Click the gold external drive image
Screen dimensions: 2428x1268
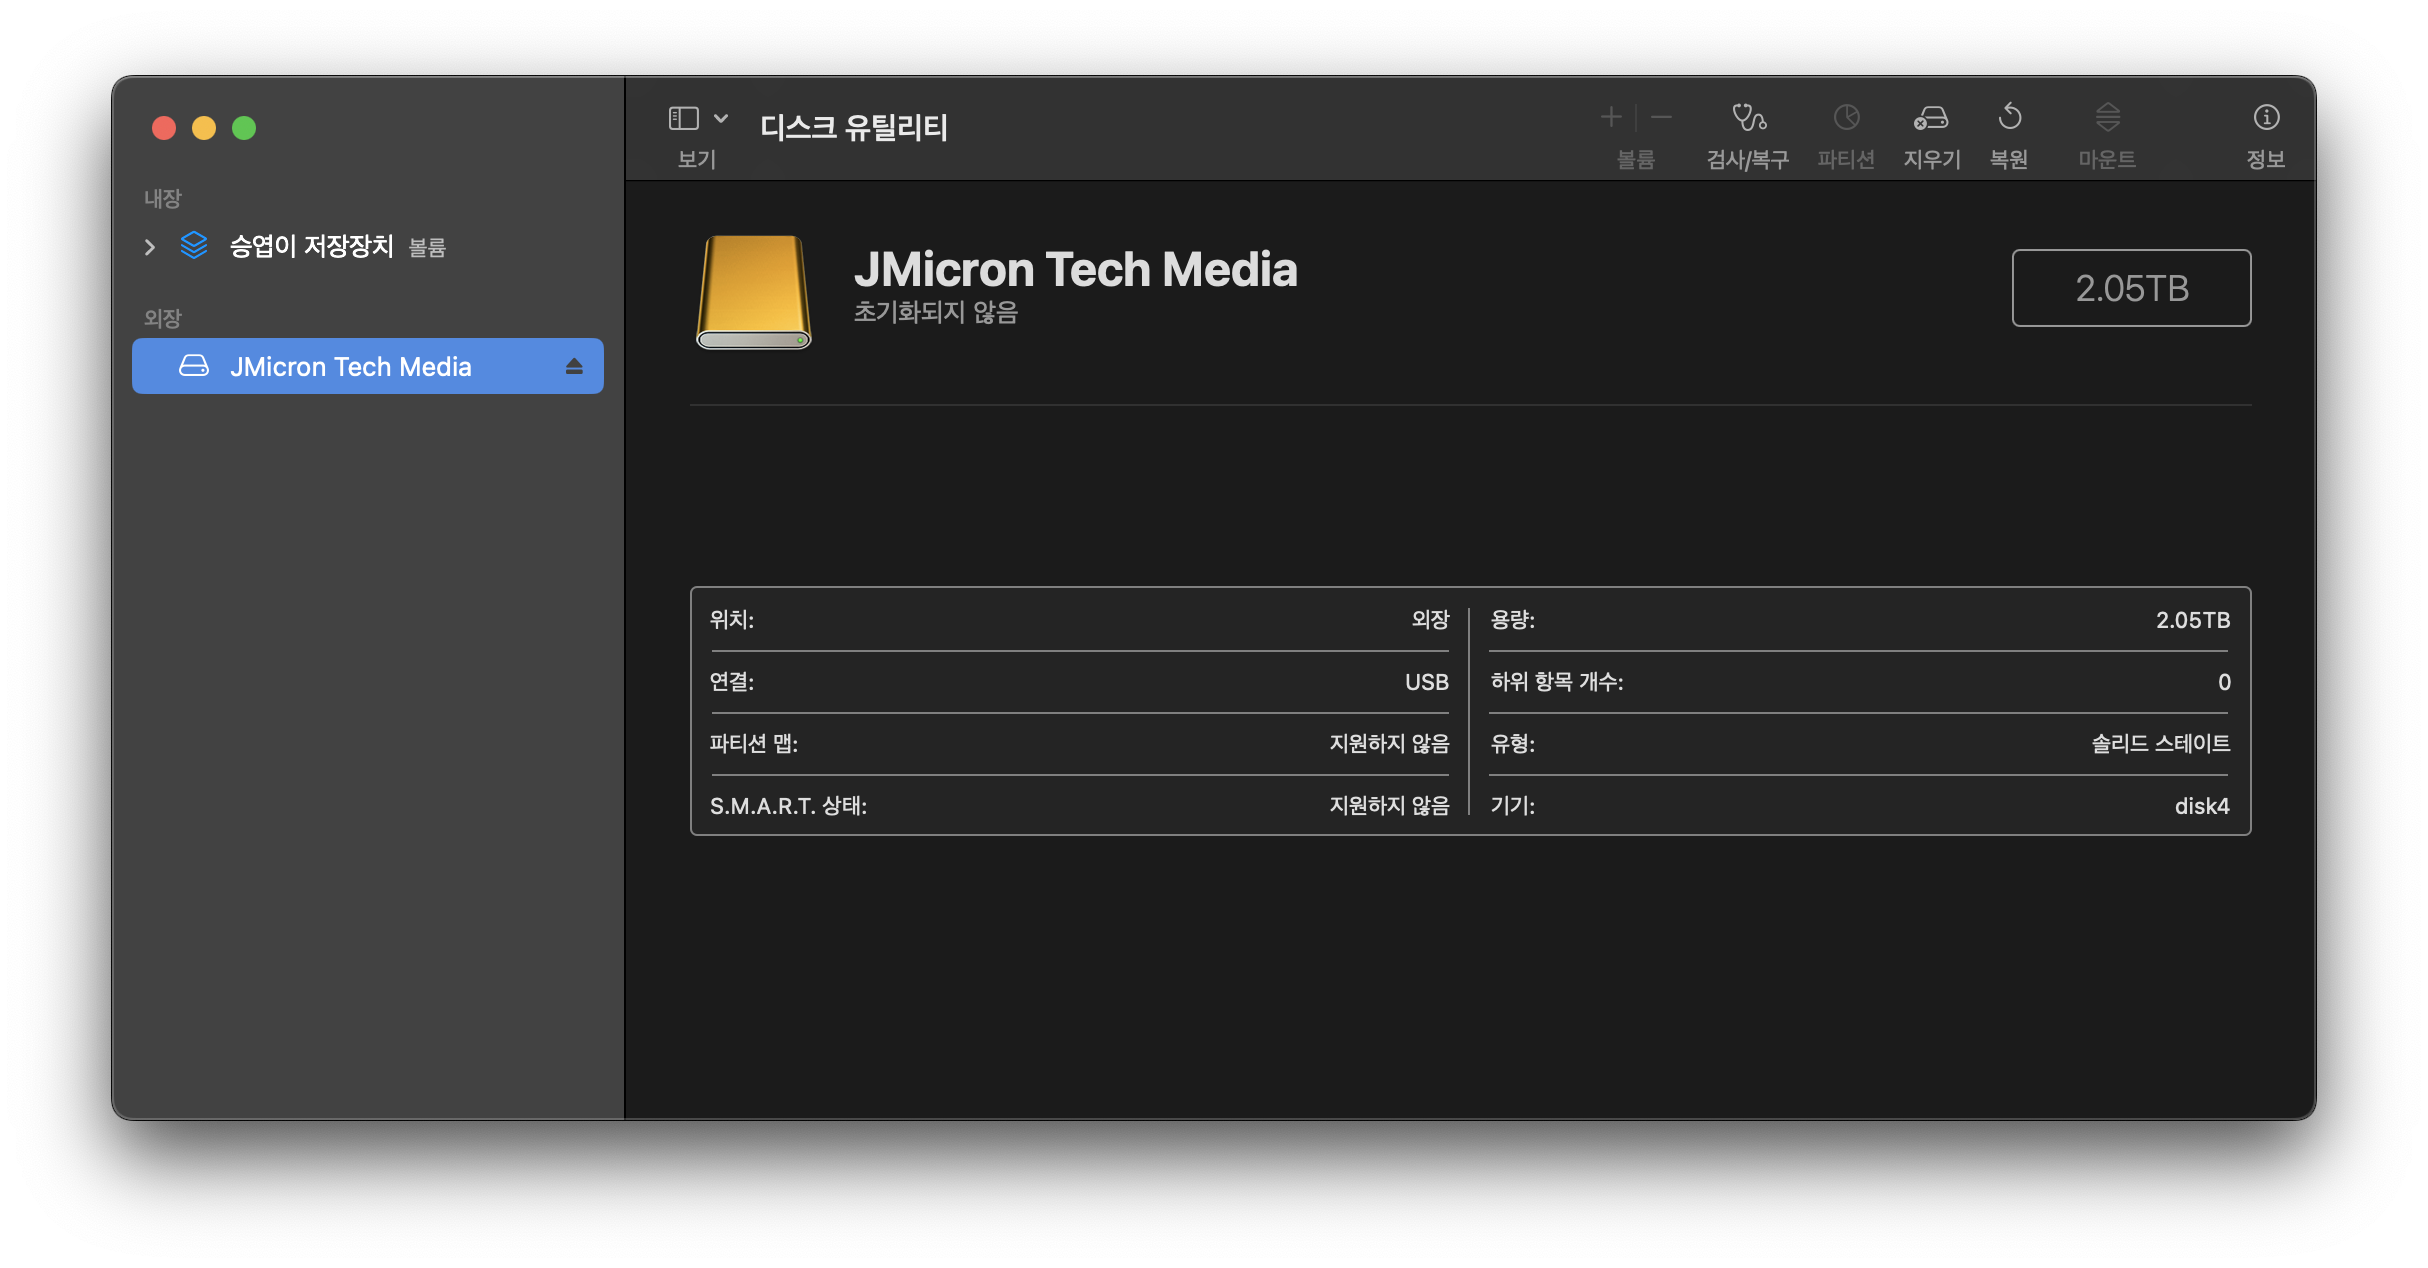pyautogui.click(x=754, y=292)
